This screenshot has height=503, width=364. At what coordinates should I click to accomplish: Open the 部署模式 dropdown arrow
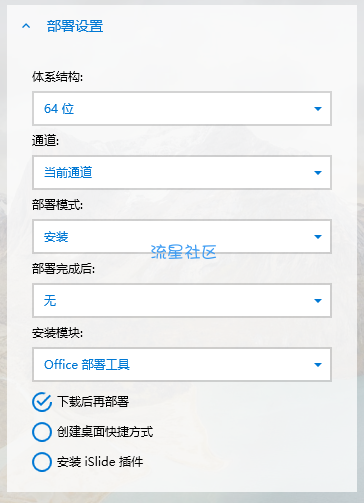click(318, 237)
